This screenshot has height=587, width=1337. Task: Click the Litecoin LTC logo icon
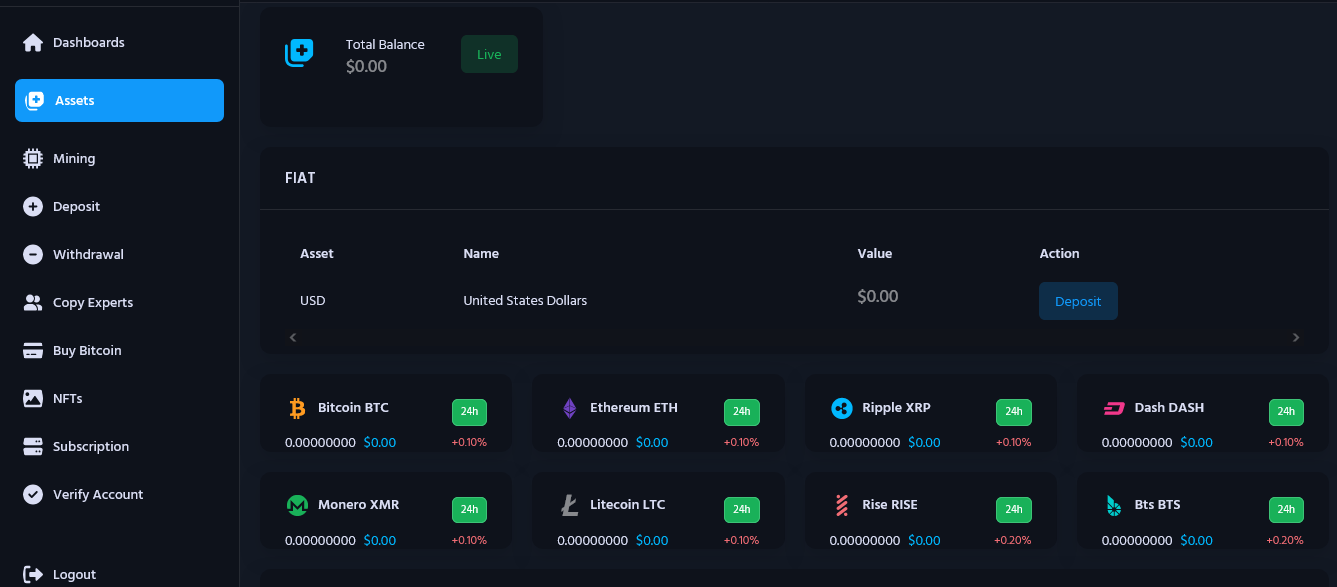coord(569,505)
